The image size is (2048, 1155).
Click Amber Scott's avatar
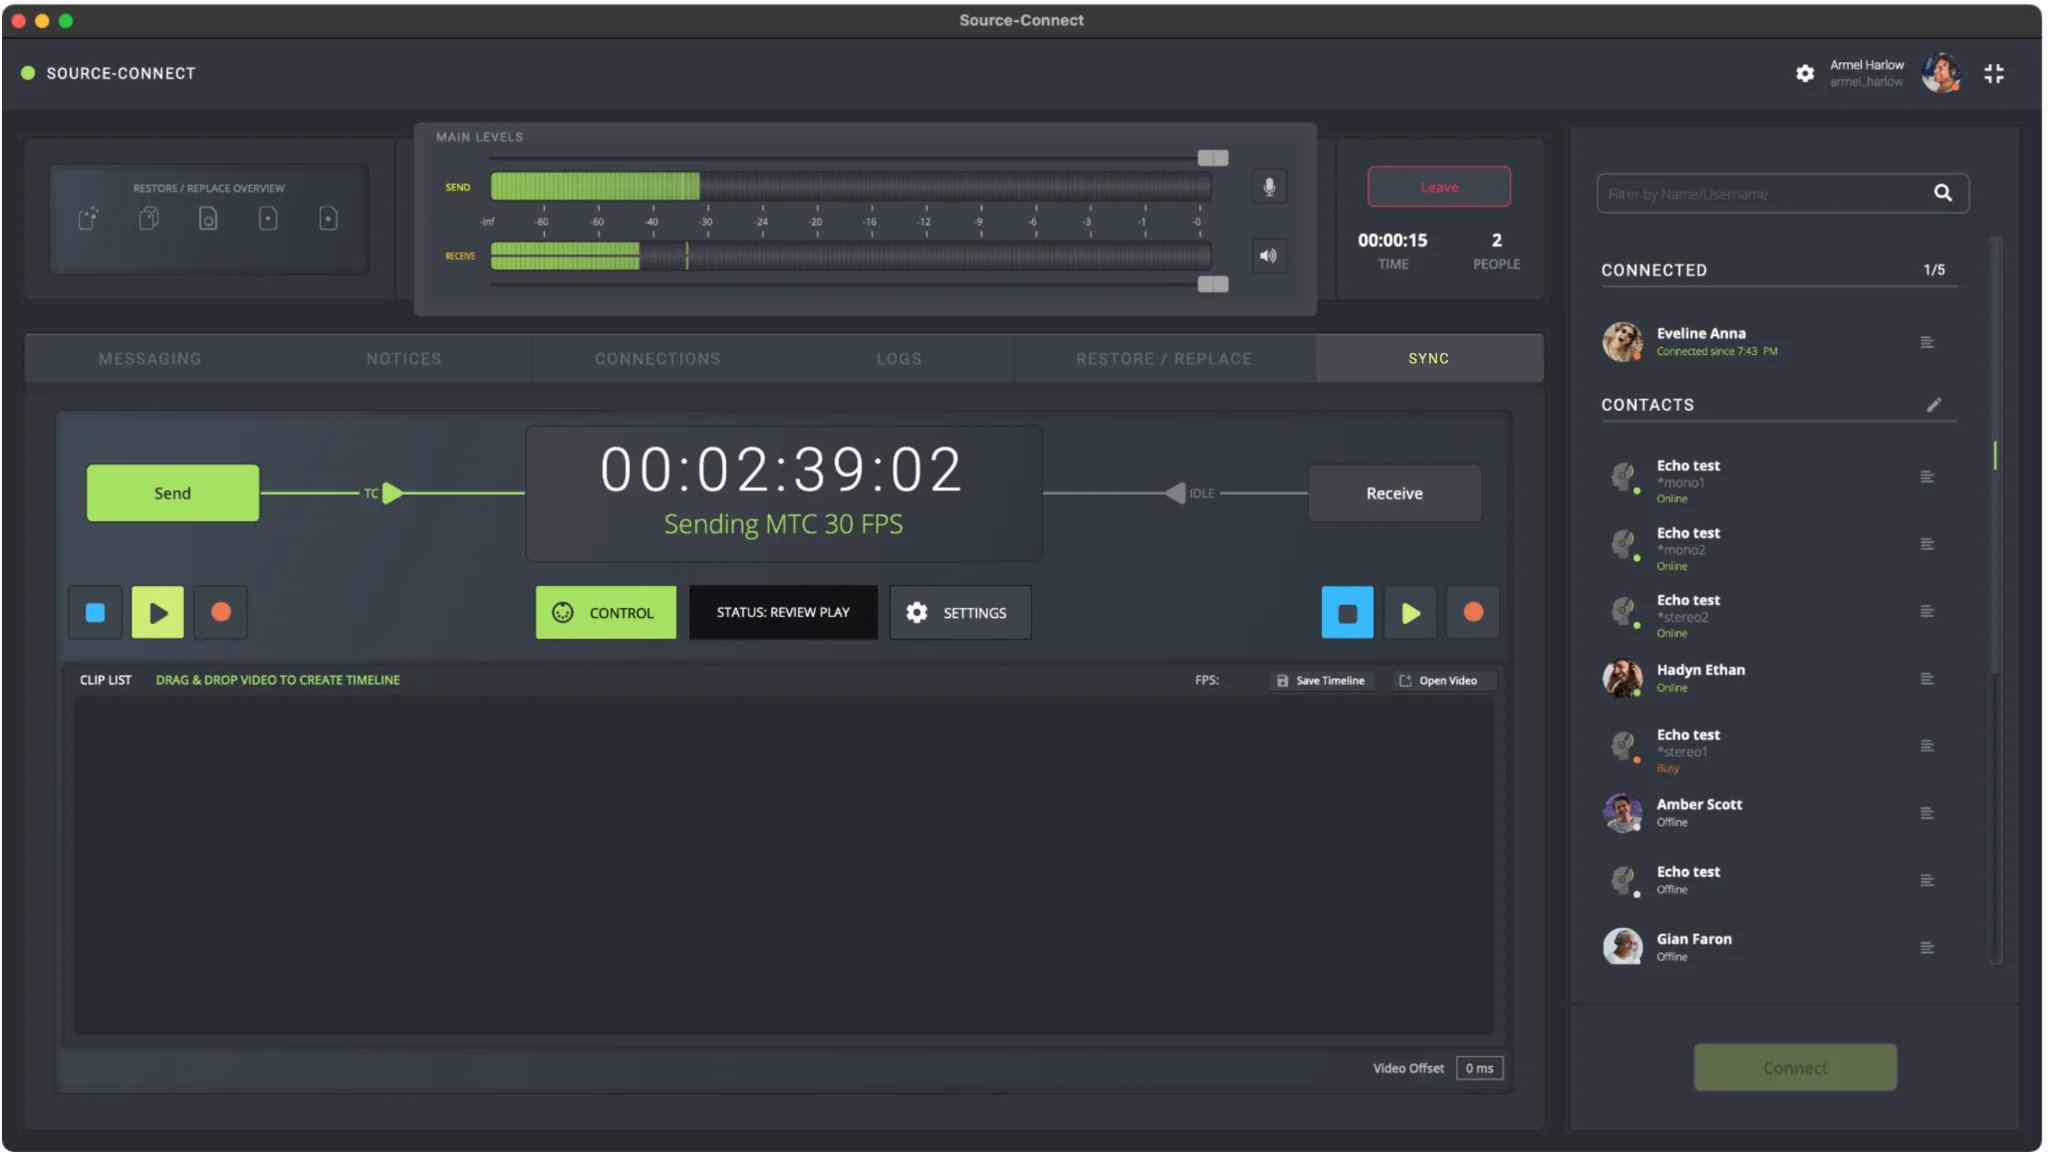(1622, 813)
